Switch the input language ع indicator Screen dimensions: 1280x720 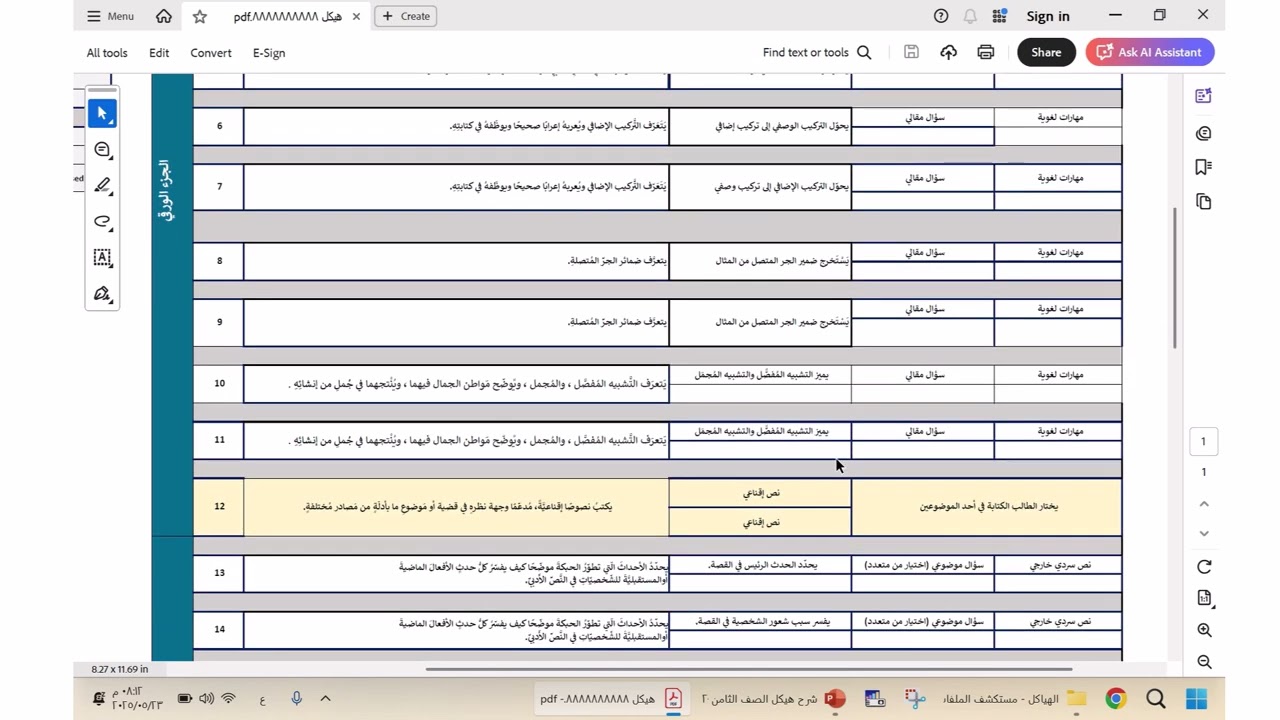point(263,699)
